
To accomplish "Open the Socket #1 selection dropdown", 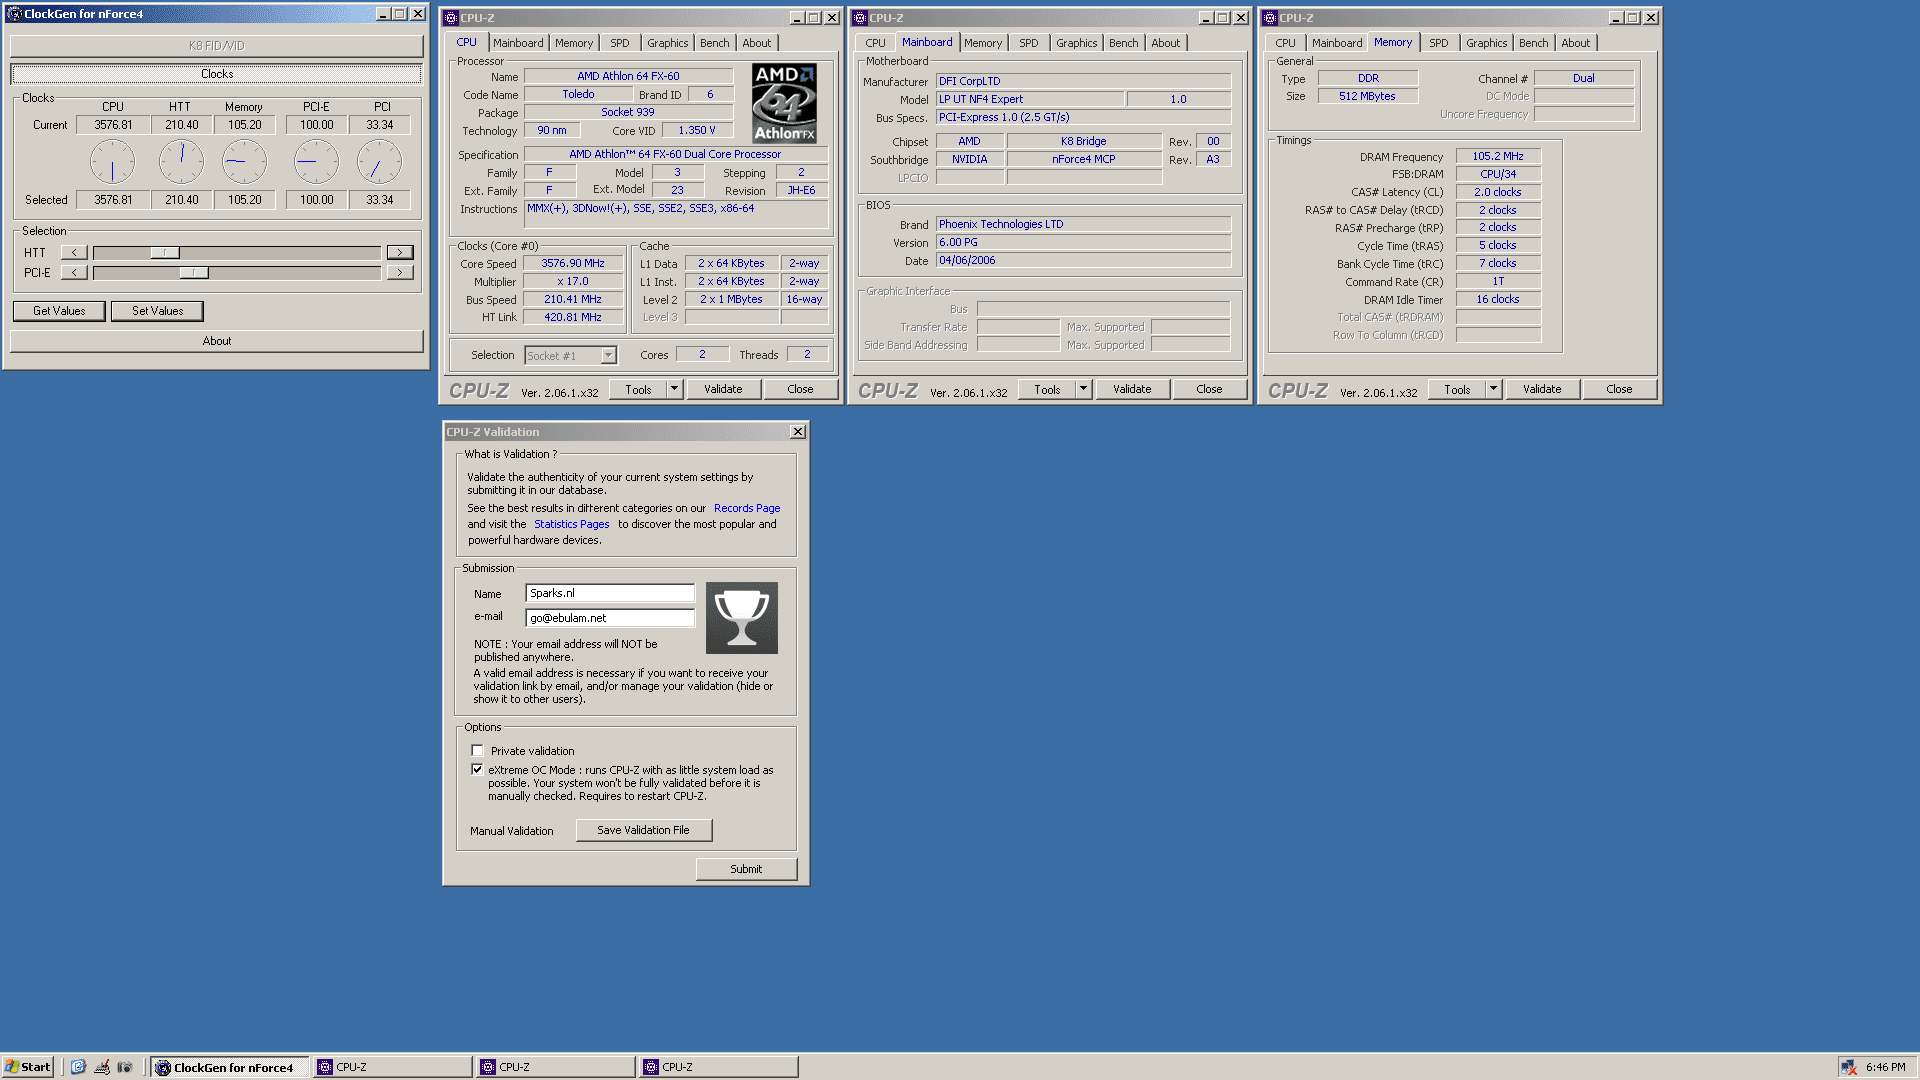I will 608,356.
